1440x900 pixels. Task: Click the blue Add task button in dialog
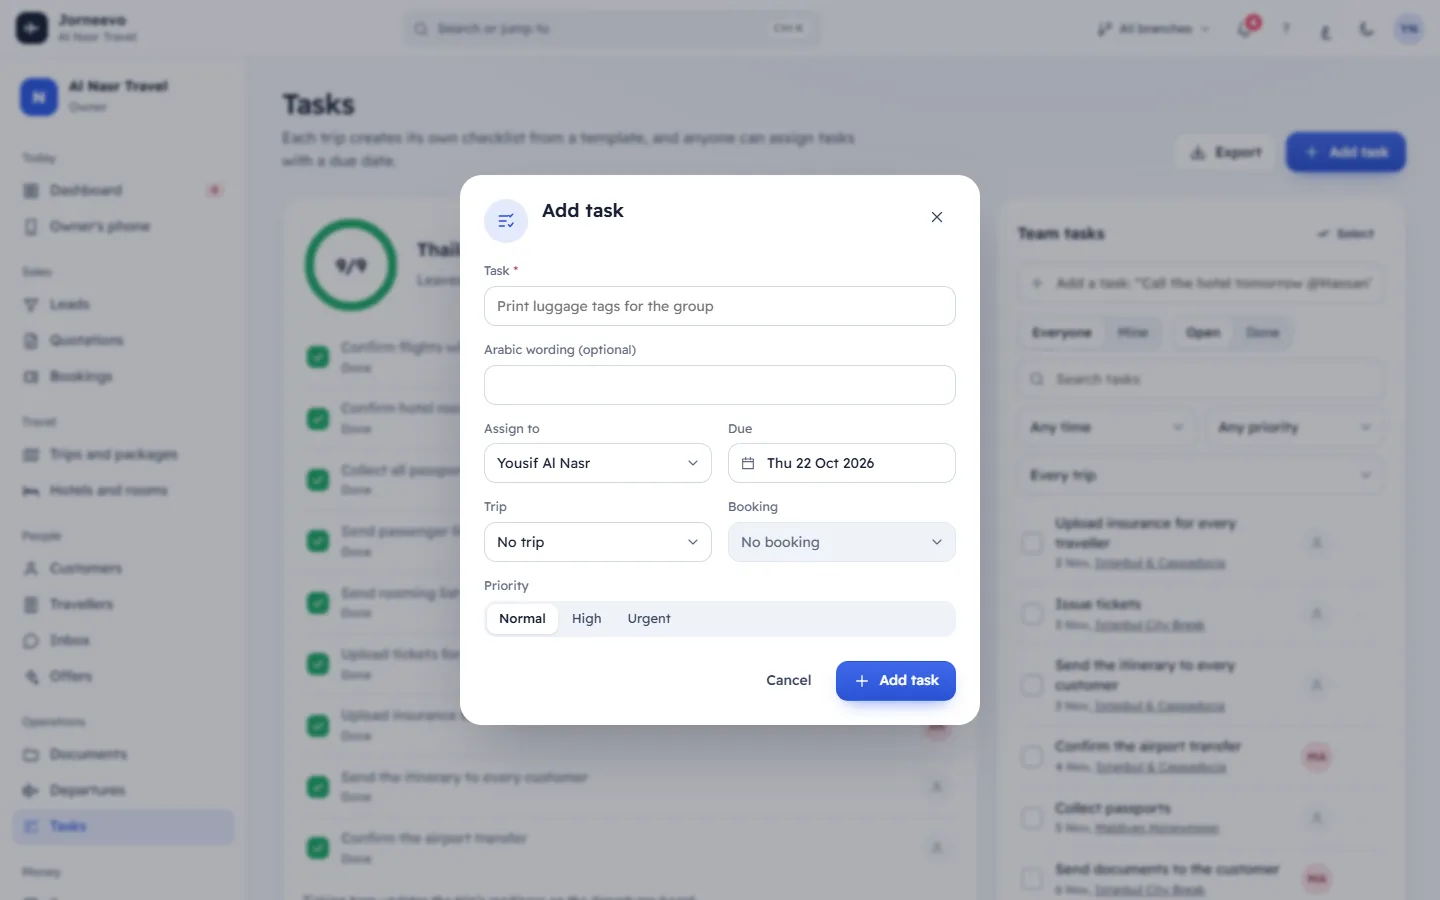895,680
